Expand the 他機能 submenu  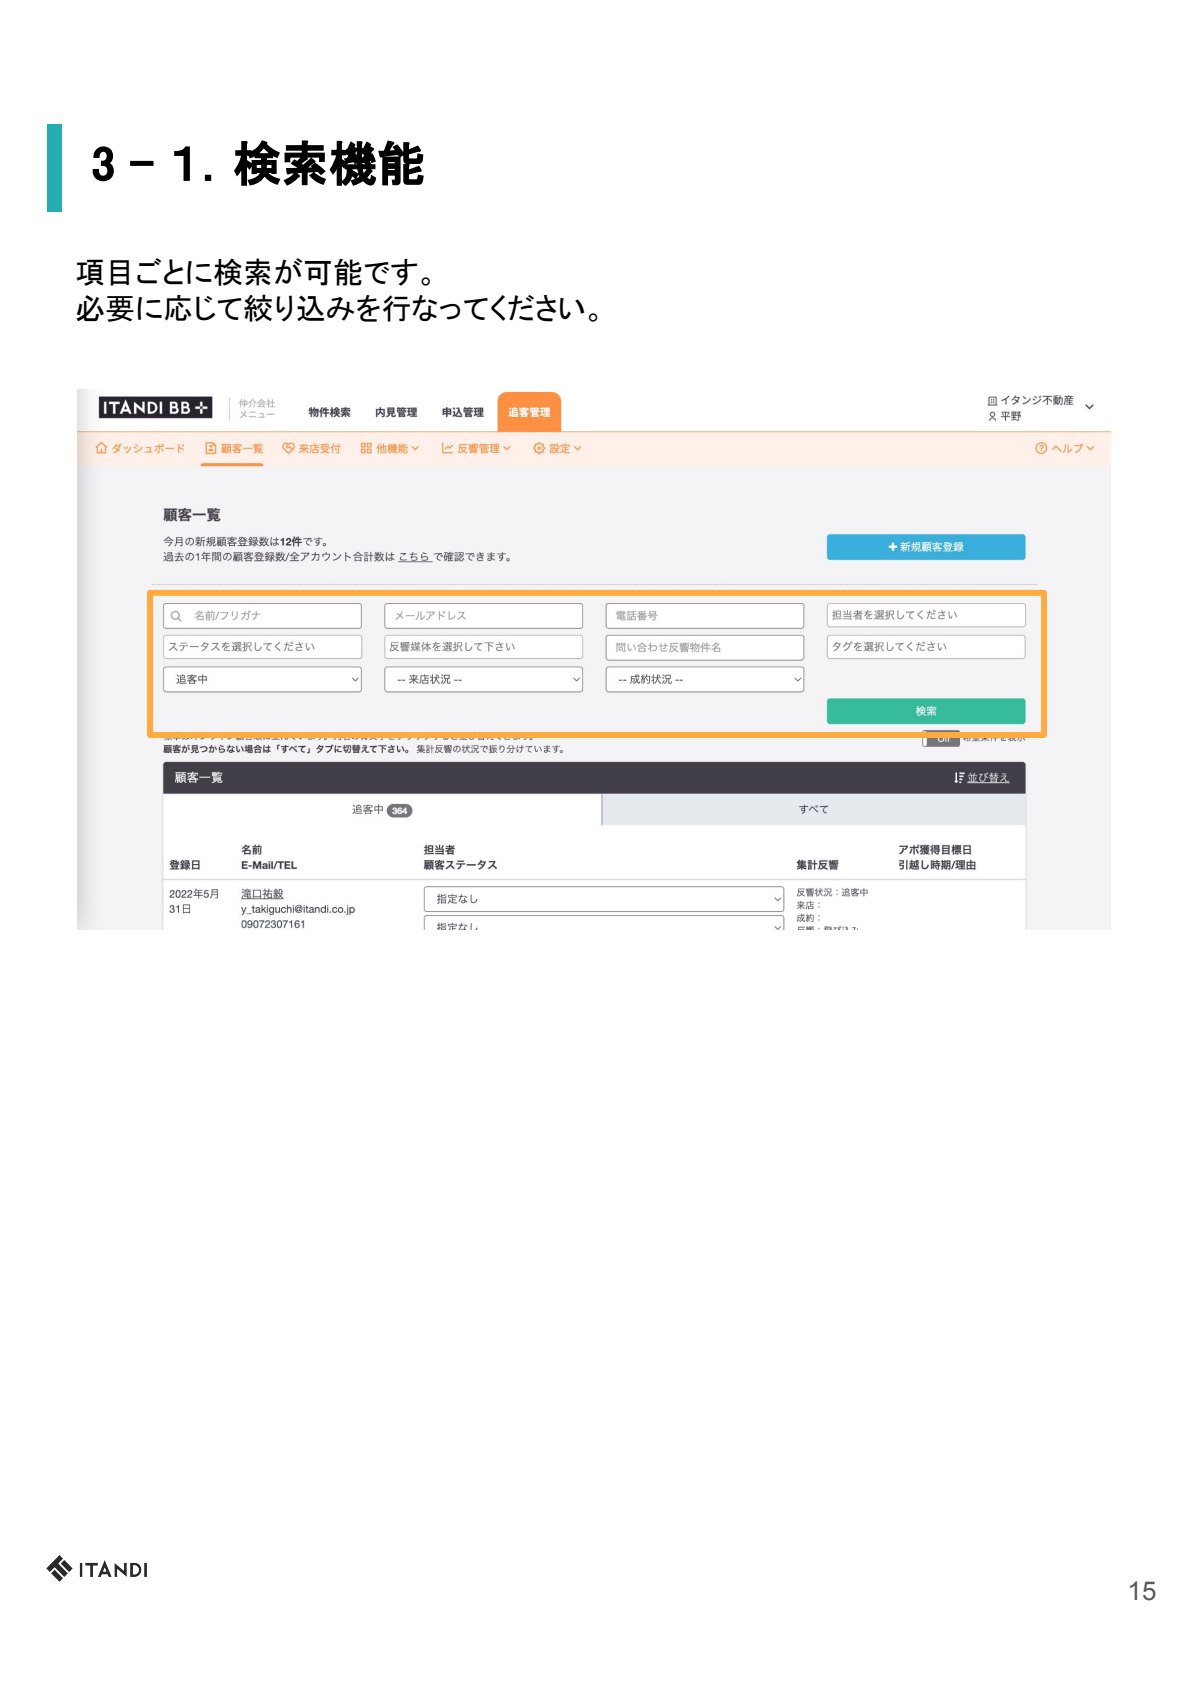415,448
